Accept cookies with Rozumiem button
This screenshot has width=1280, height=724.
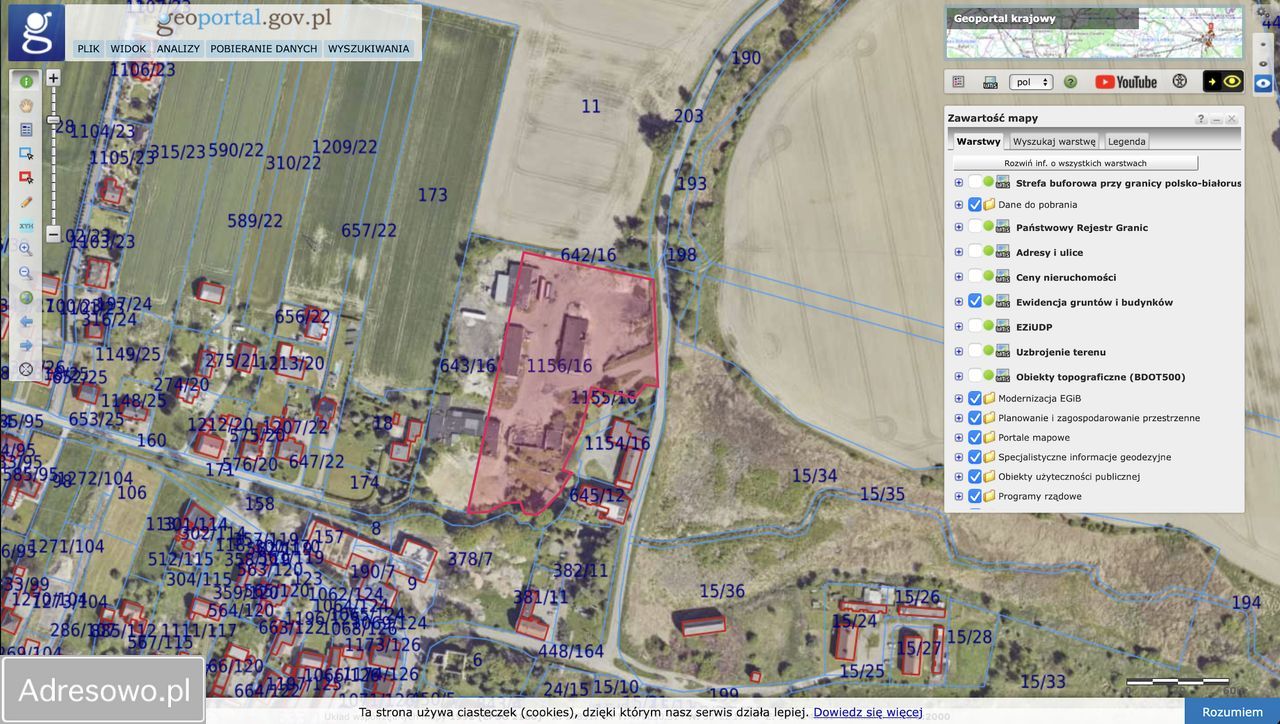click(x=1232, y=711)
